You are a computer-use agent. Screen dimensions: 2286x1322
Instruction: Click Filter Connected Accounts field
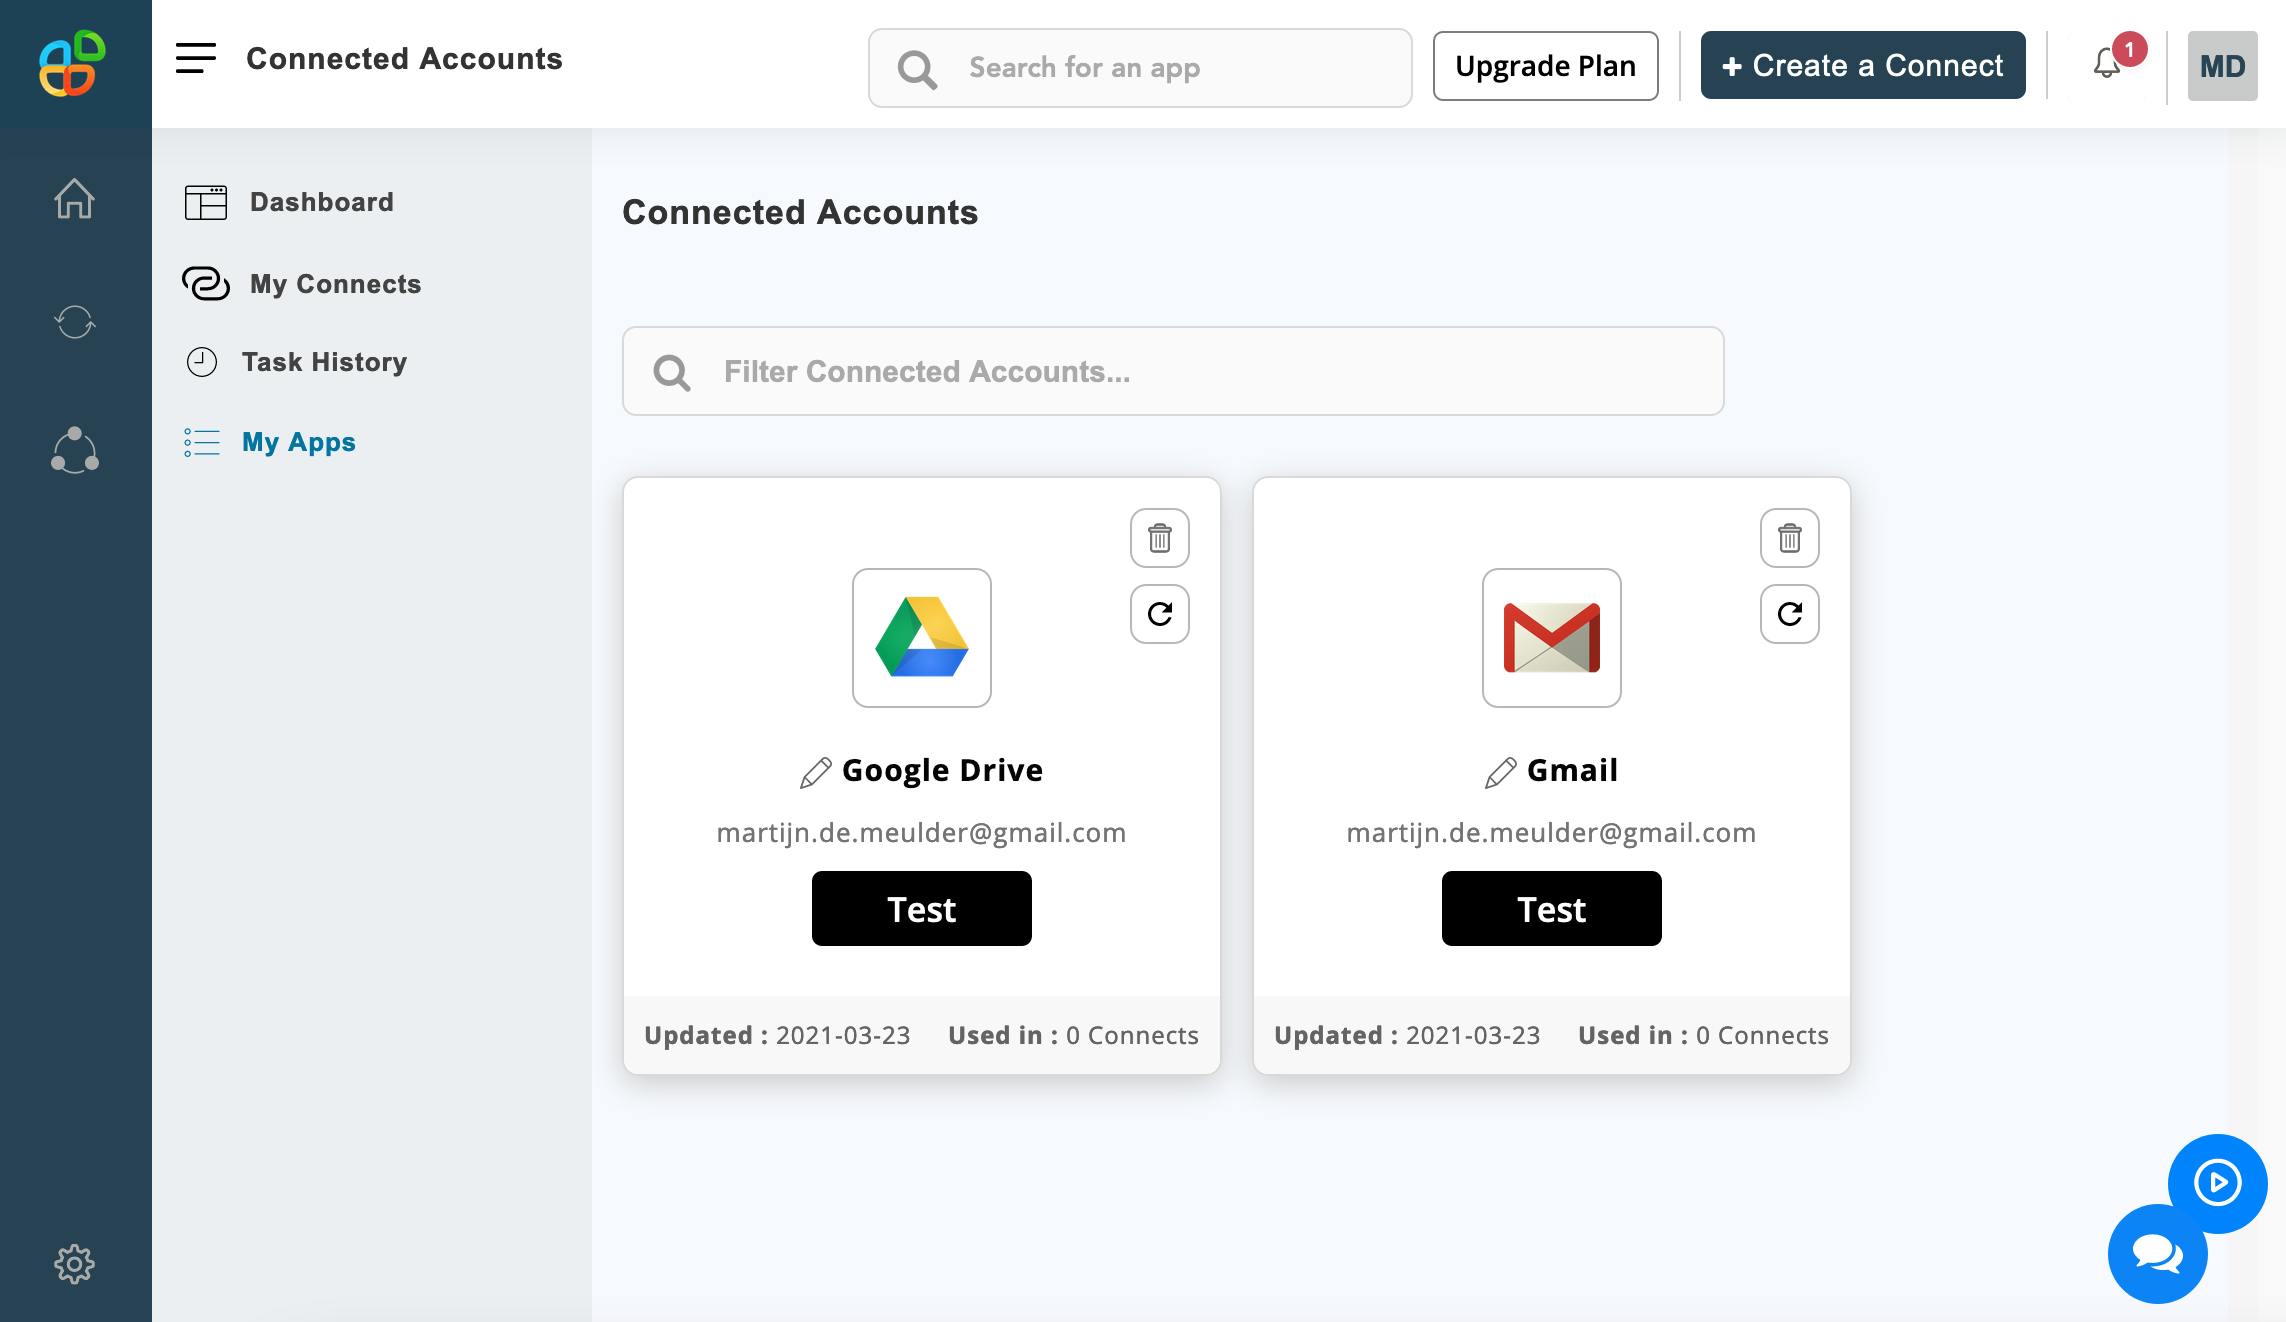(1172, 371)
